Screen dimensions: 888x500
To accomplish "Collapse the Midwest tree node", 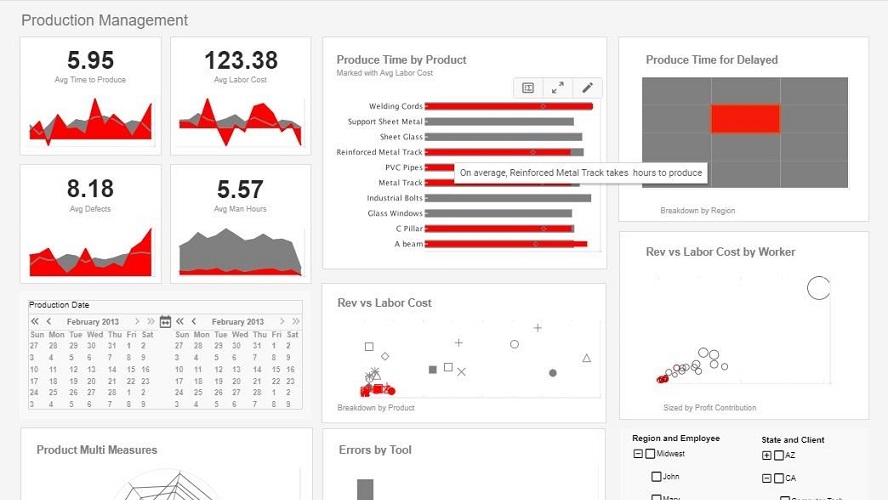I will coord(638,454).
